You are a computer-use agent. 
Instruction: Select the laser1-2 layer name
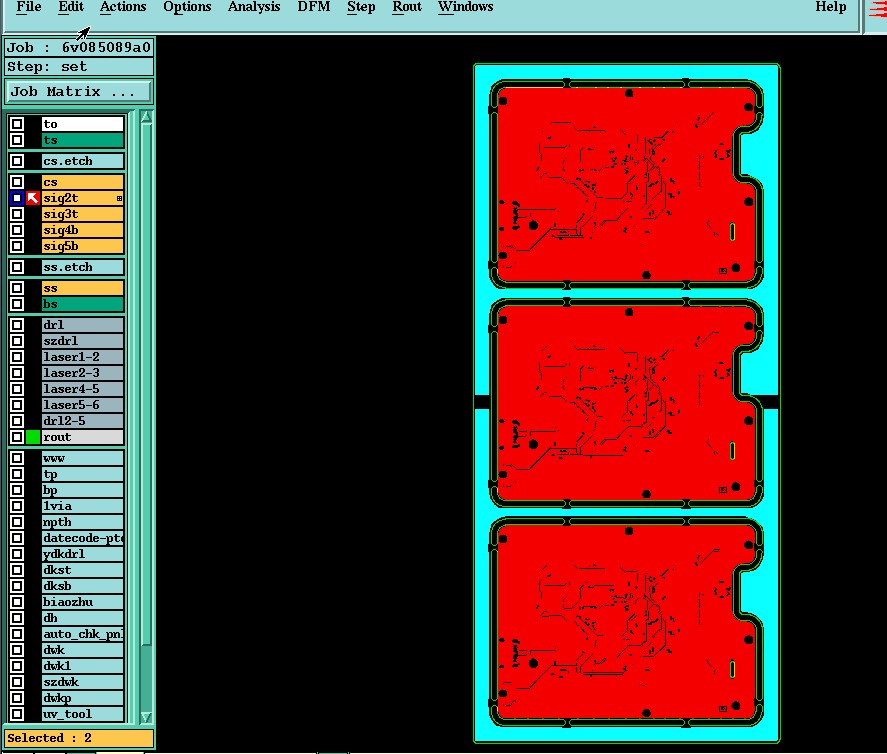[83, 357]
